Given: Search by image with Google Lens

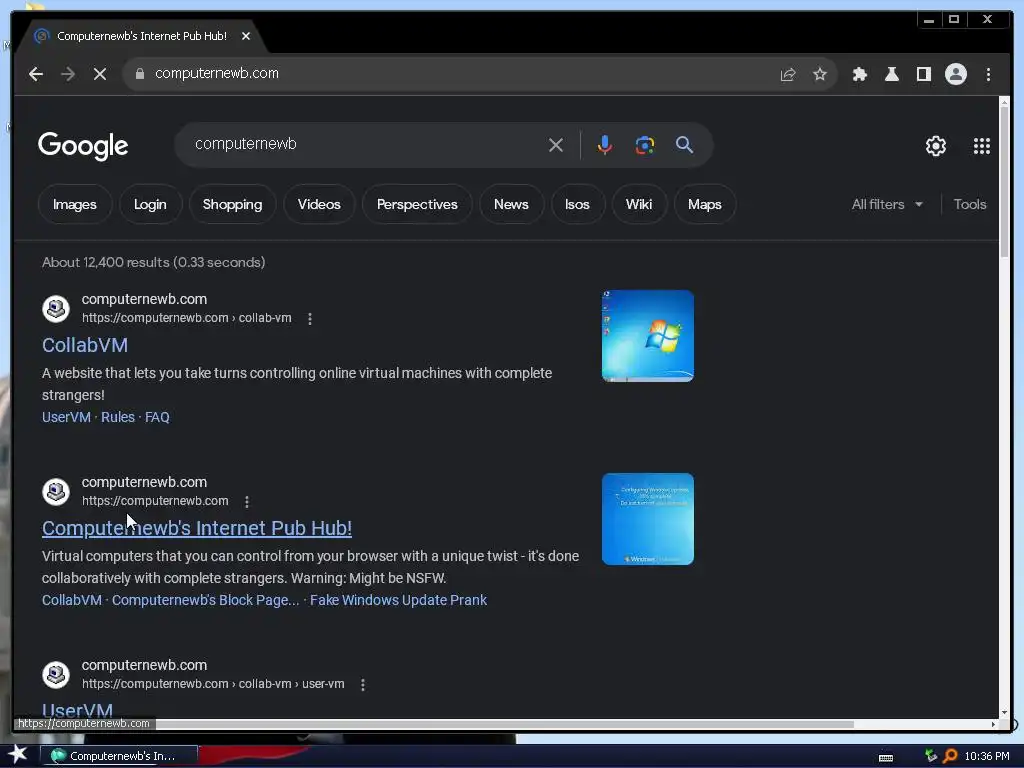Looking at the screenshot, I should coord(645,145).
